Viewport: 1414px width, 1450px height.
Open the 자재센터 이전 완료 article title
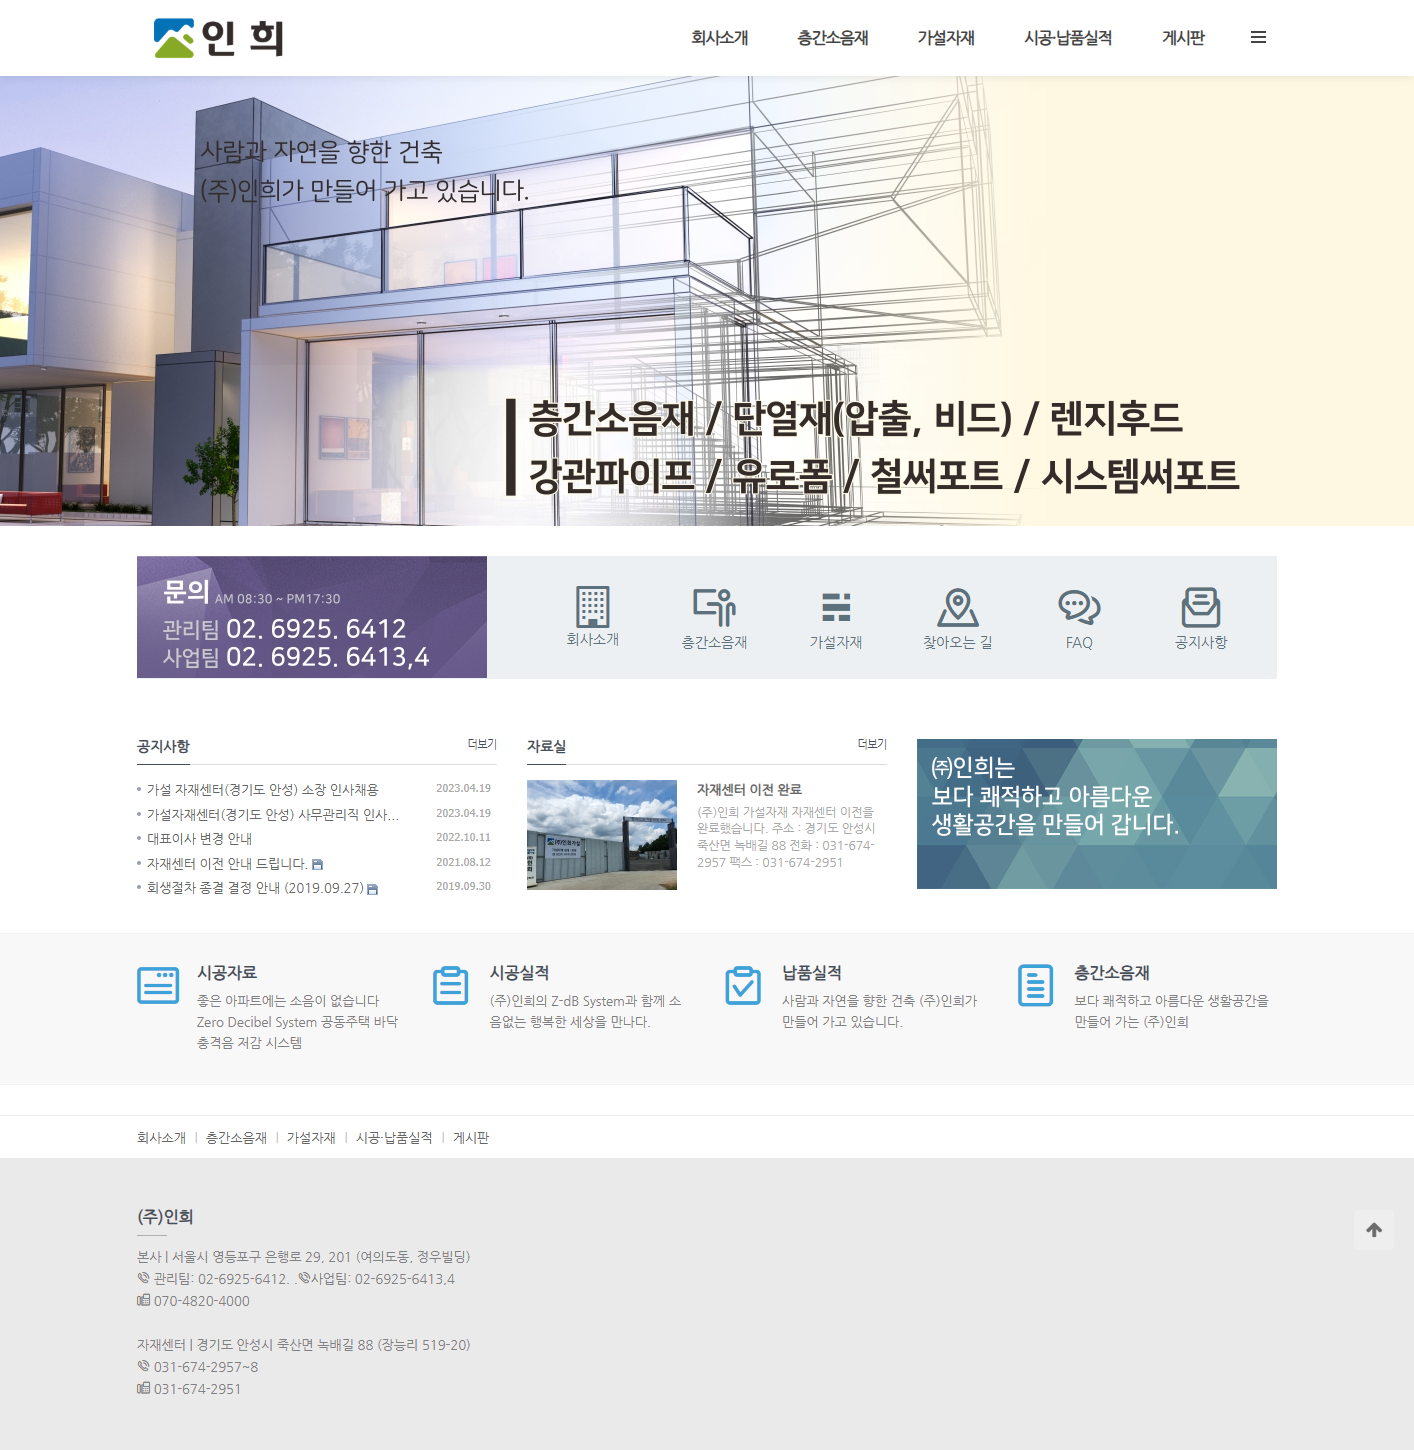coord(749,790)
